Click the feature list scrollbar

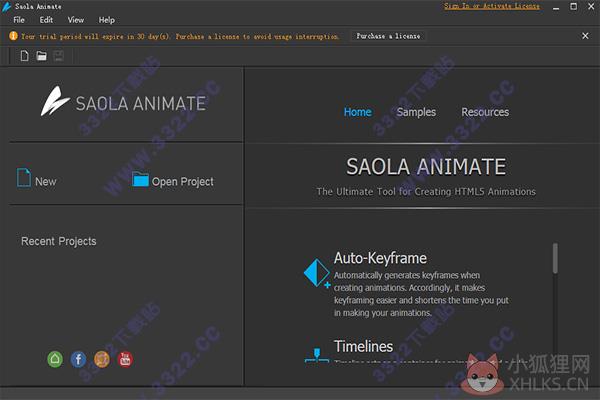tap(555, 258)
